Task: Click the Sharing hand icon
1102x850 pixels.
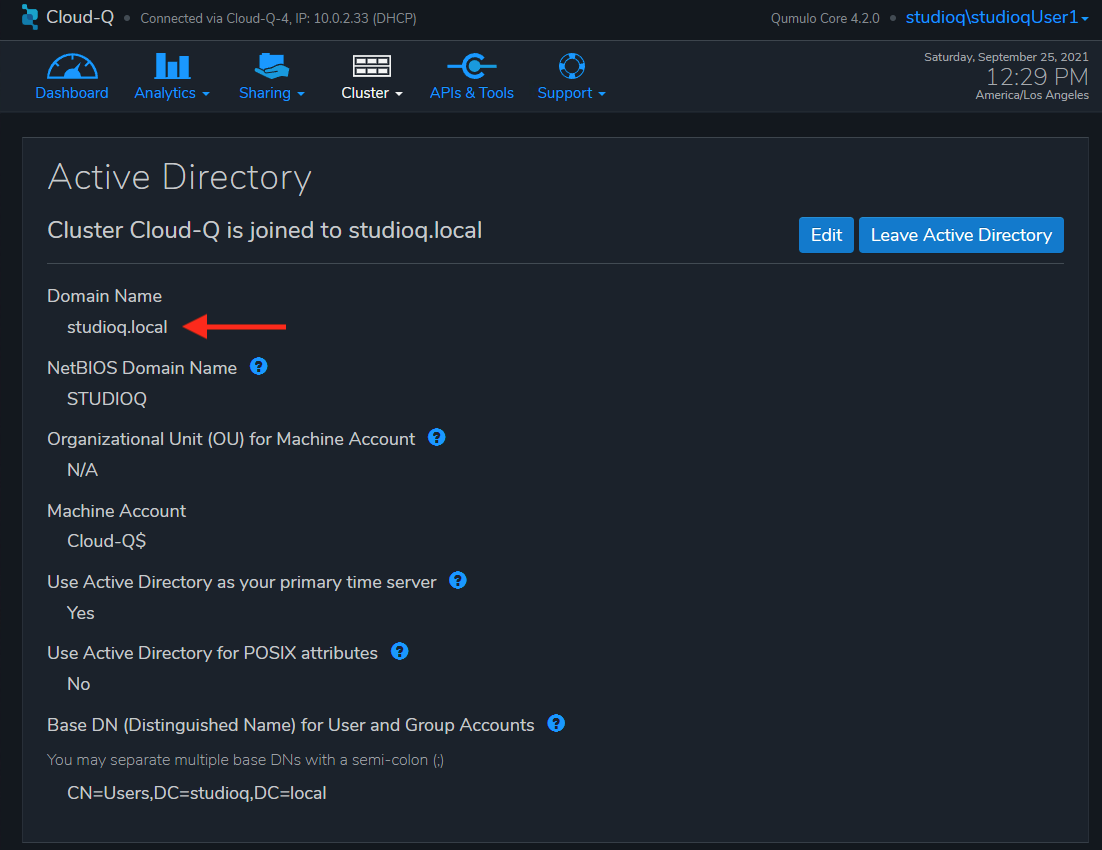Action: (x=271, y=66)
